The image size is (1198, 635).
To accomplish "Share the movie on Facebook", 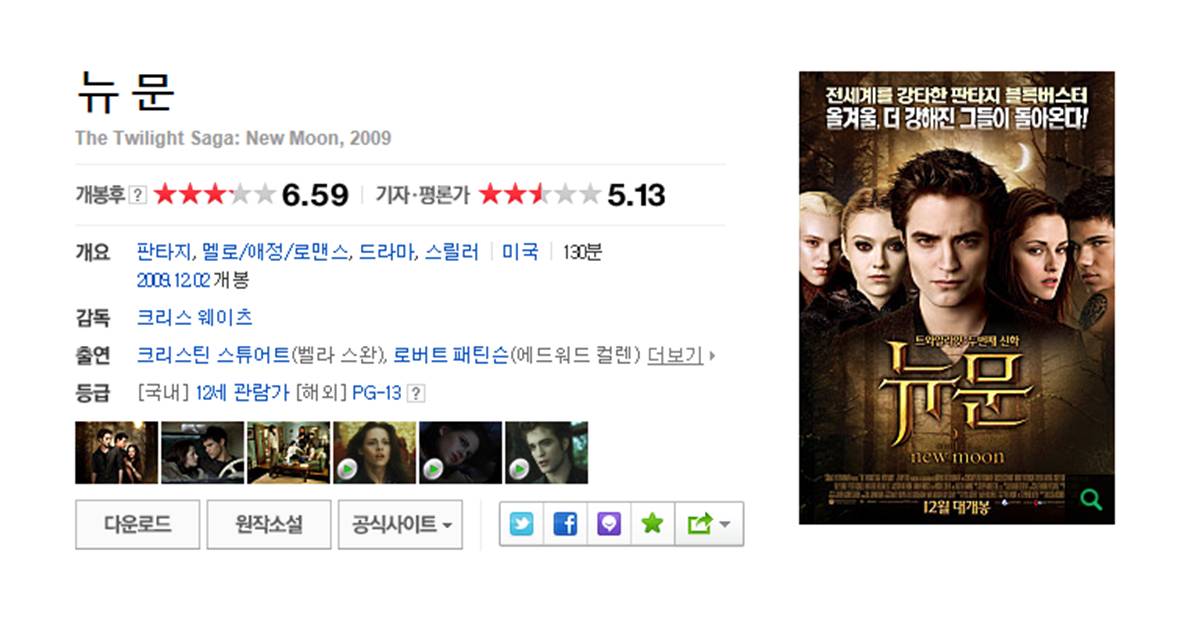I will tap(565, 524).
